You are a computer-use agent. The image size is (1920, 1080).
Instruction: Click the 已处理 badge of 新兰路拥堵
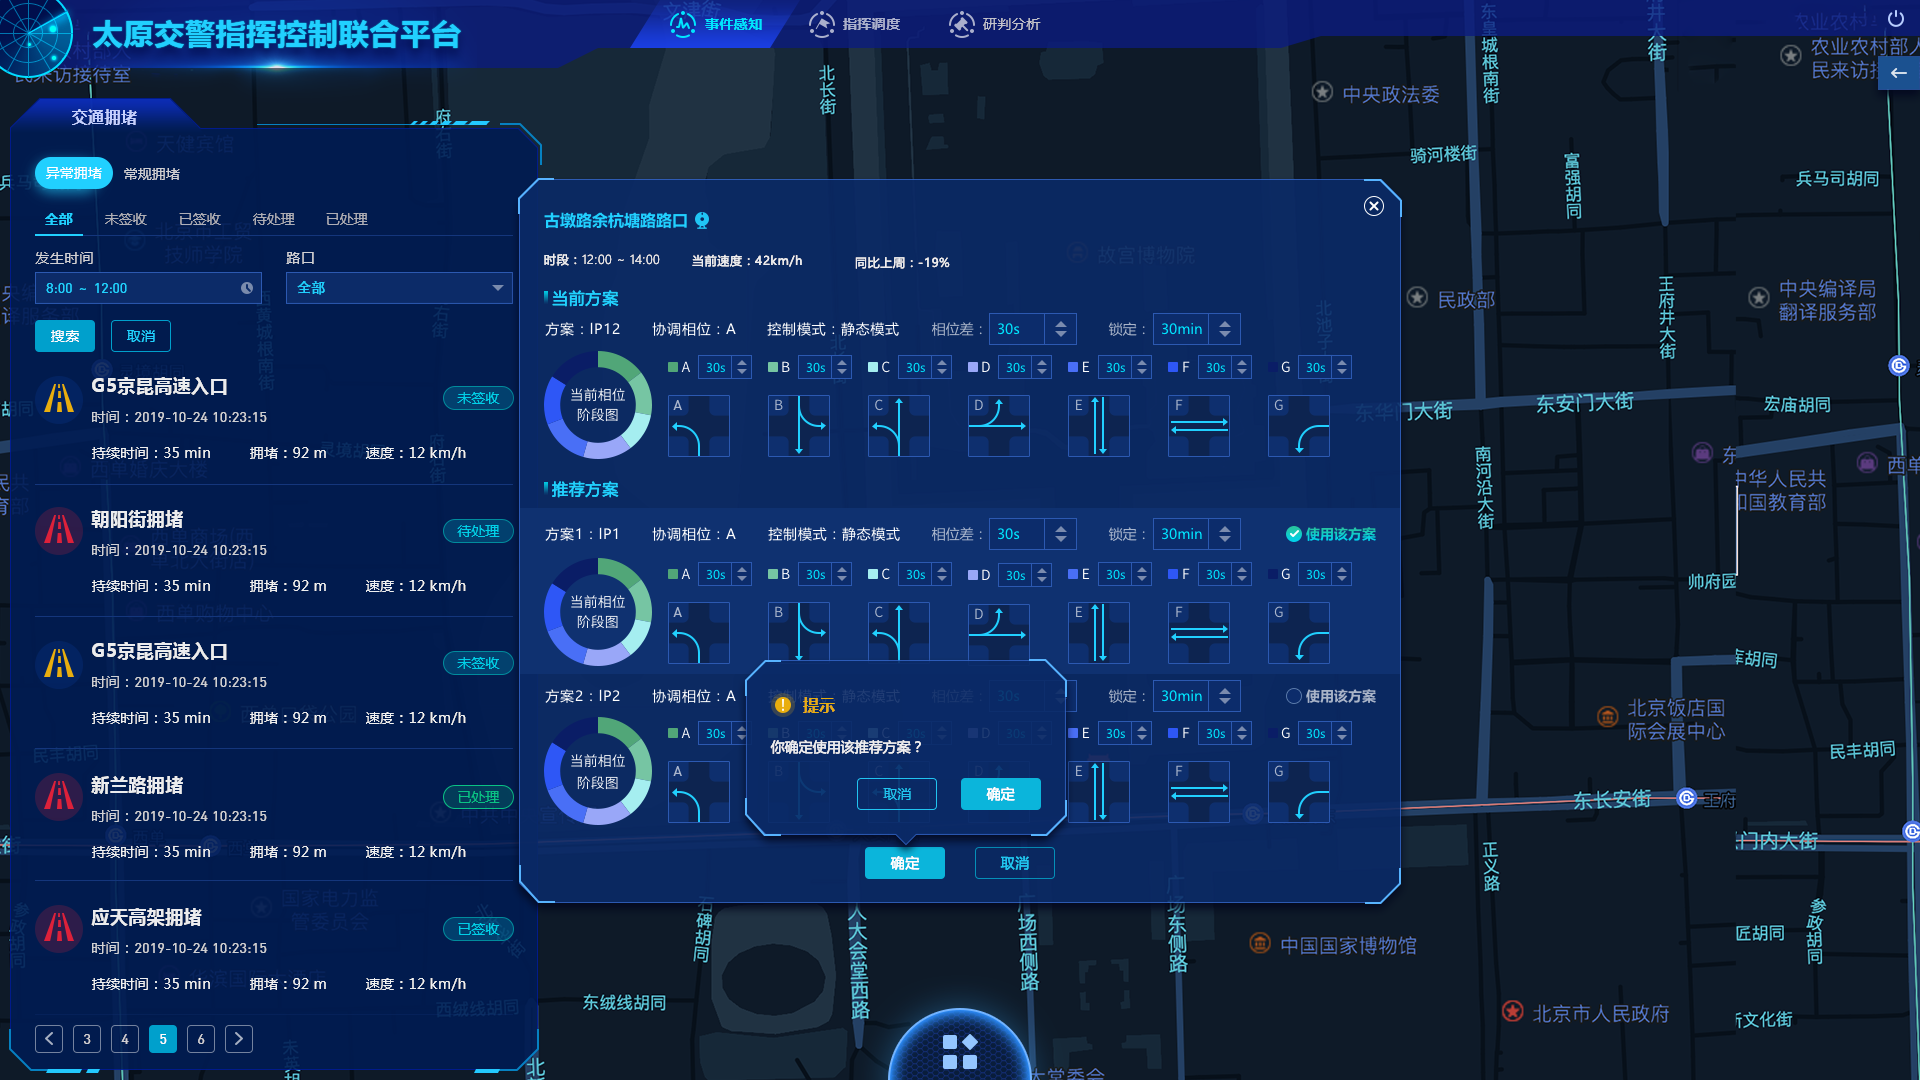pos(478,797)
